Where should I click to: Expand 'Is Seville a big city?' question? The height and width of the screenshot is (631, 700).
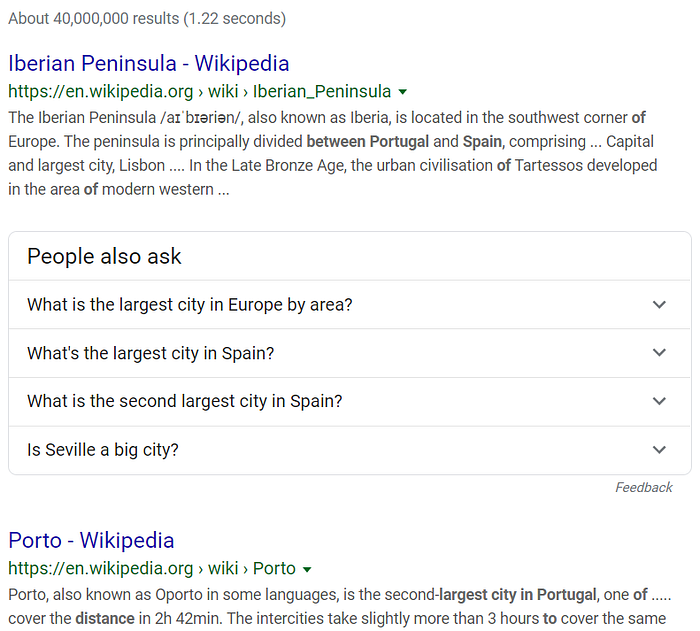[350, 450]
